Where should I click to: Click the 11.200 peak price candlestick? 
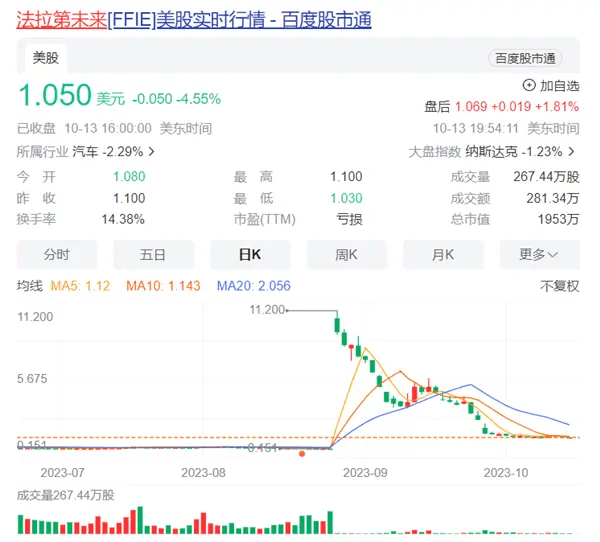pyautogui.click(x=337, y=322)
